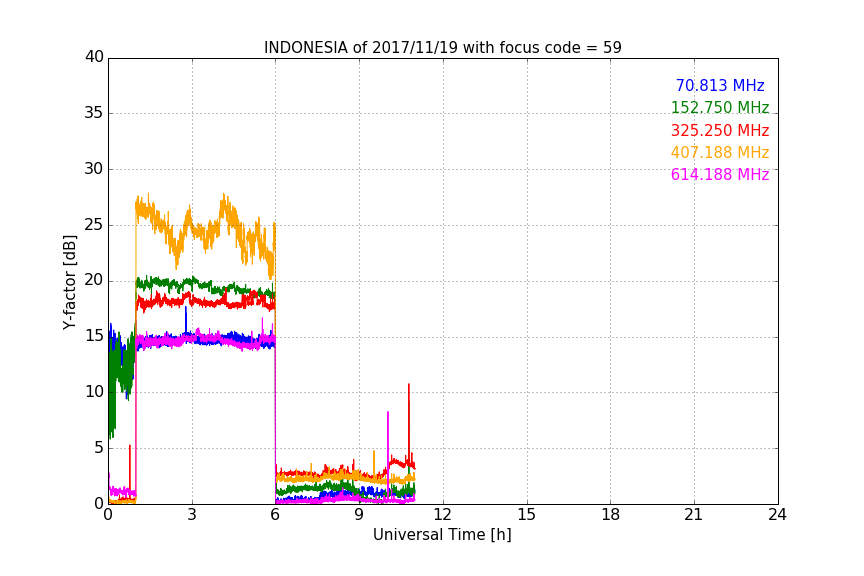Select the 407.188 MHz legend label

[720, 153]
